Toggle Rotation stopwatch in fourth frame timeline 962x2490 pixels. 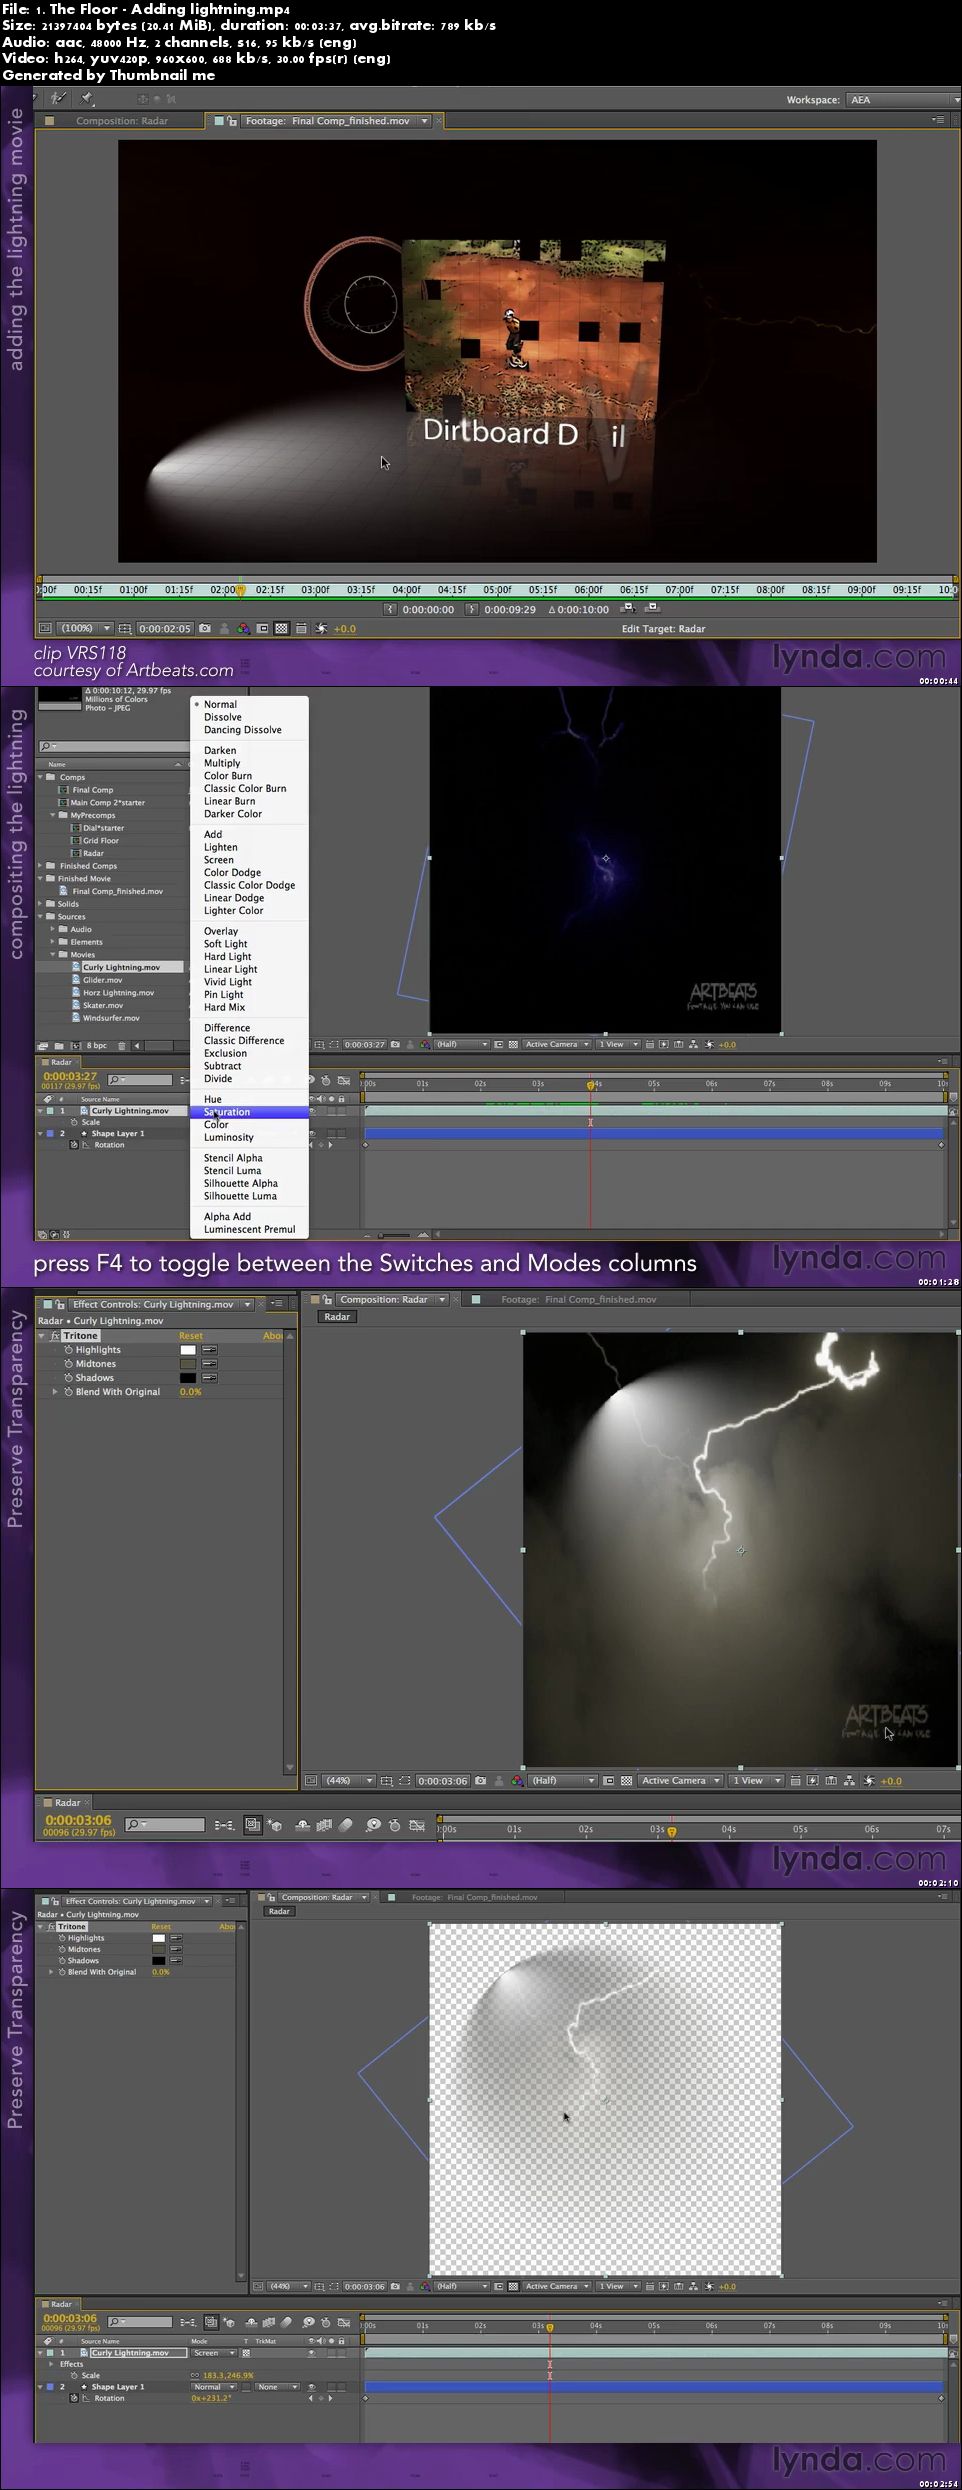(x=74, y=2398)
